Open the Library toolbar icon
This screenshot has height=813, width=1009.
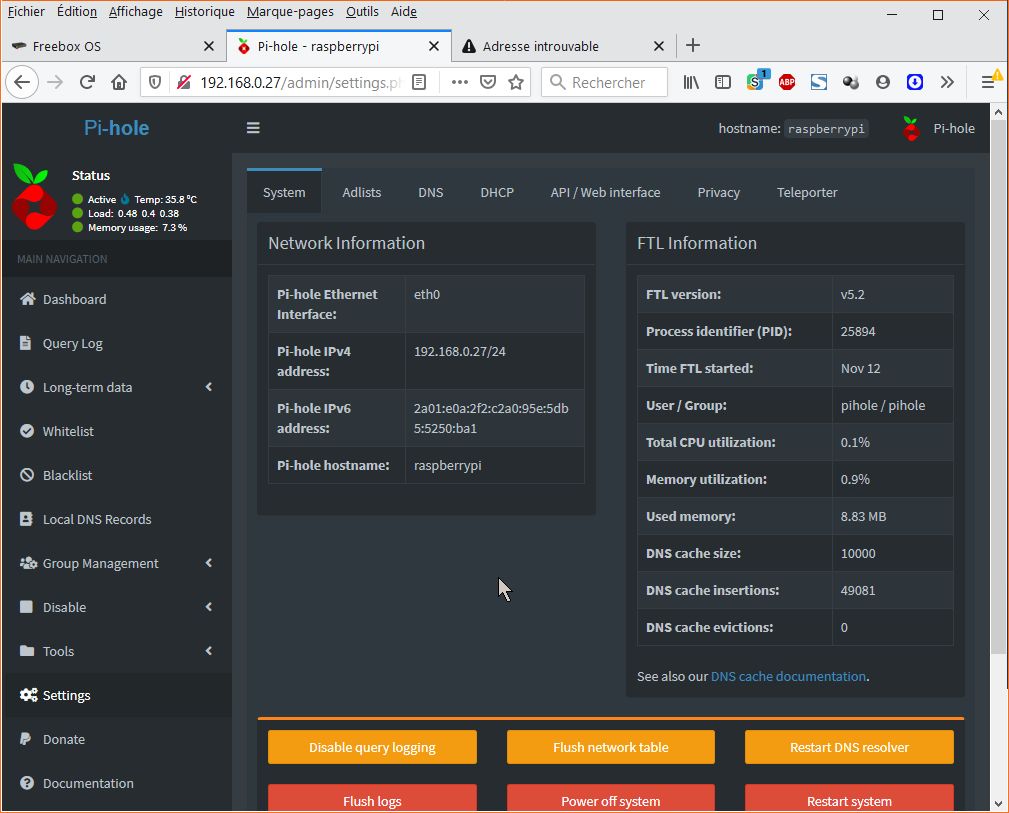click(691, 82)
